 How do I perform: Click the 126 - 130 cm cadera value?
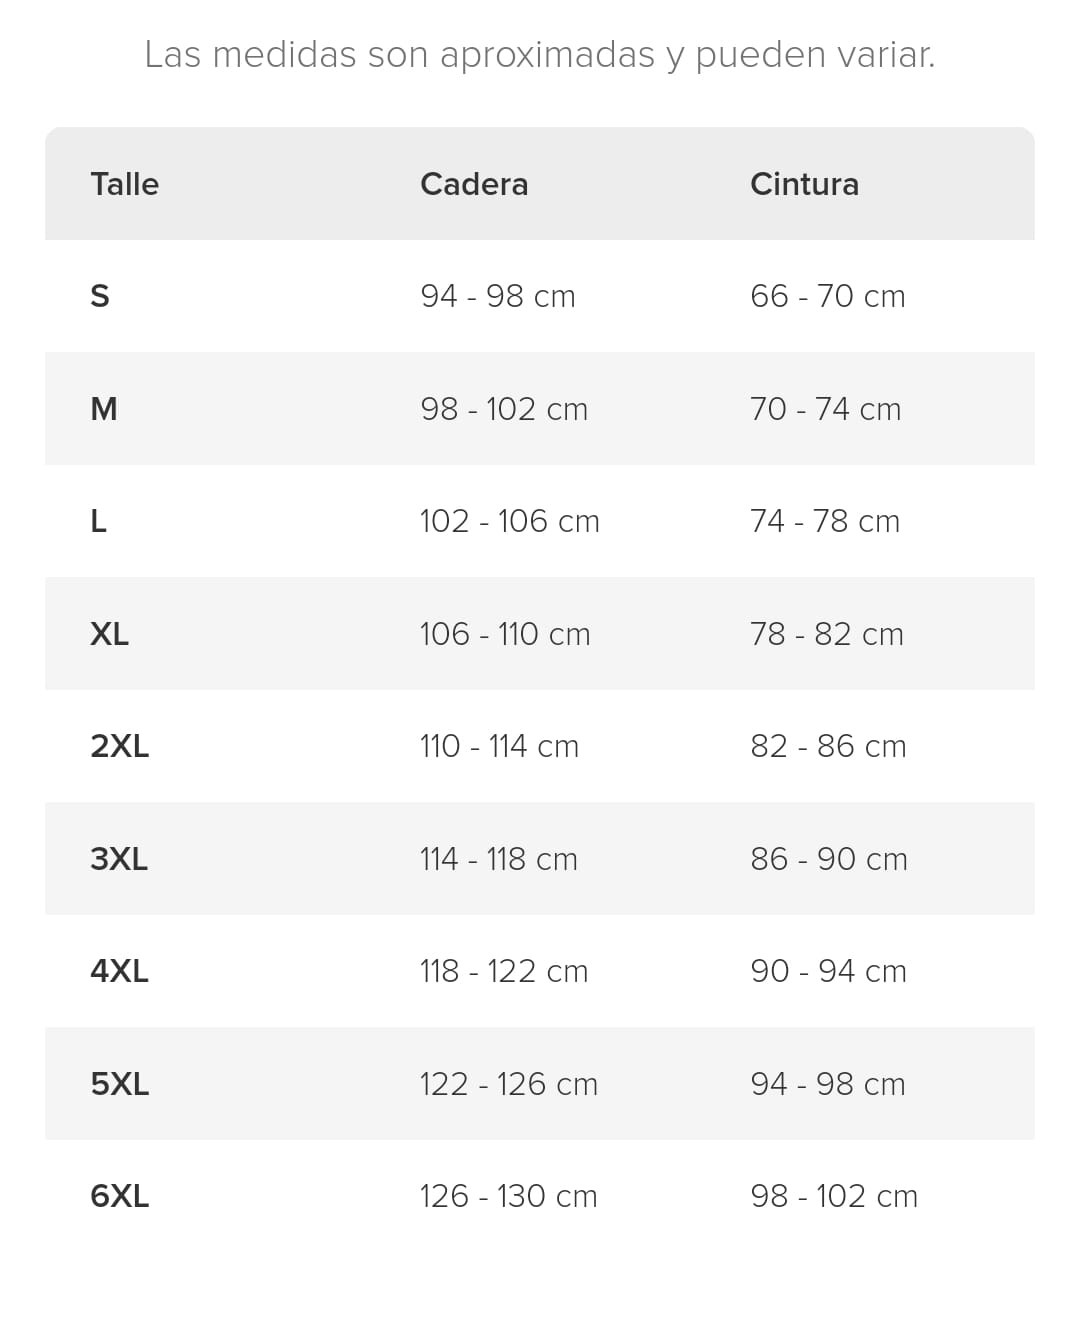[x=508, y=1196]
